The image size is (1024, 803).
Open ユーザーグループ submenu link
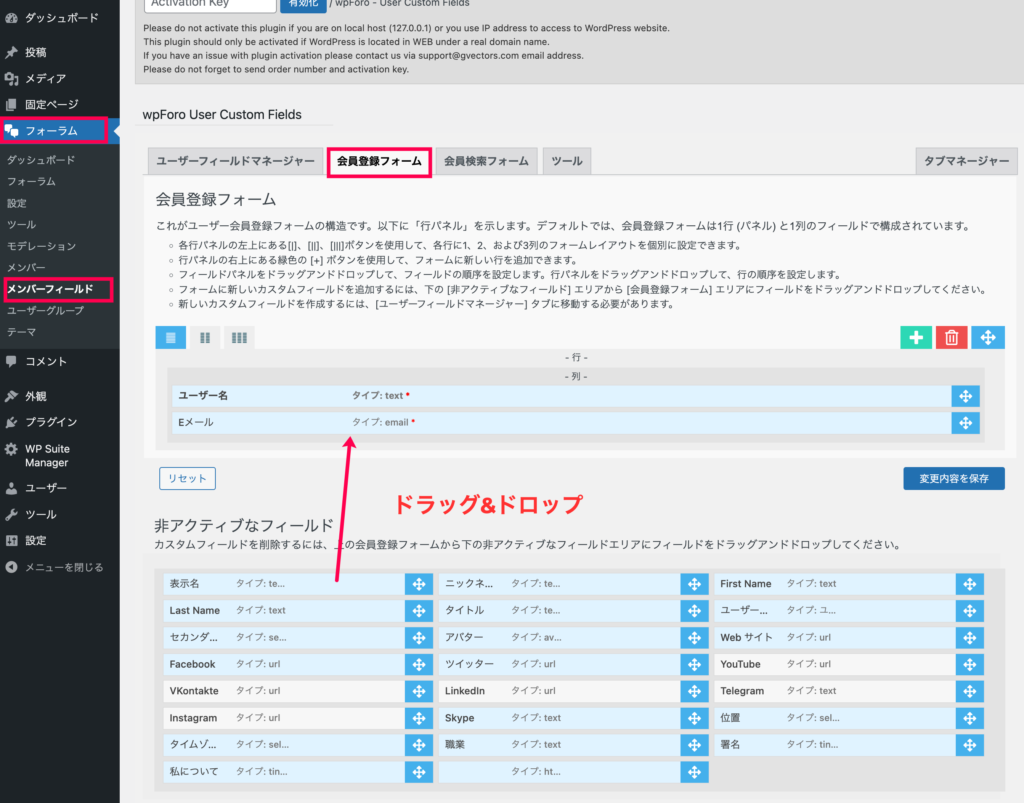click(x=45, y=311)
